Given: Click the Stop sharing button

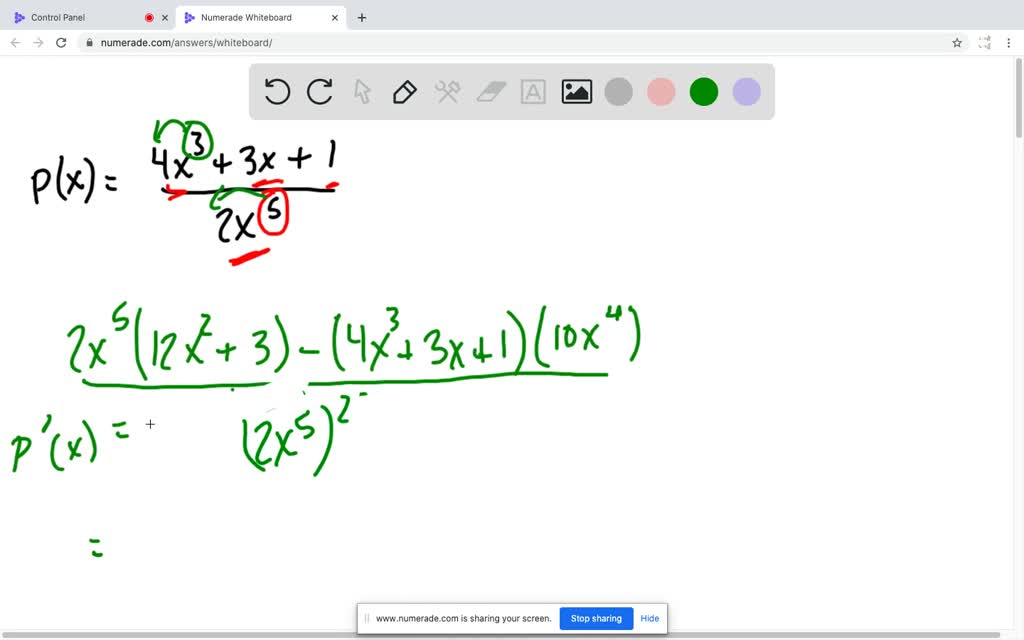Looking at the screenshot, I should click(596, 618).
